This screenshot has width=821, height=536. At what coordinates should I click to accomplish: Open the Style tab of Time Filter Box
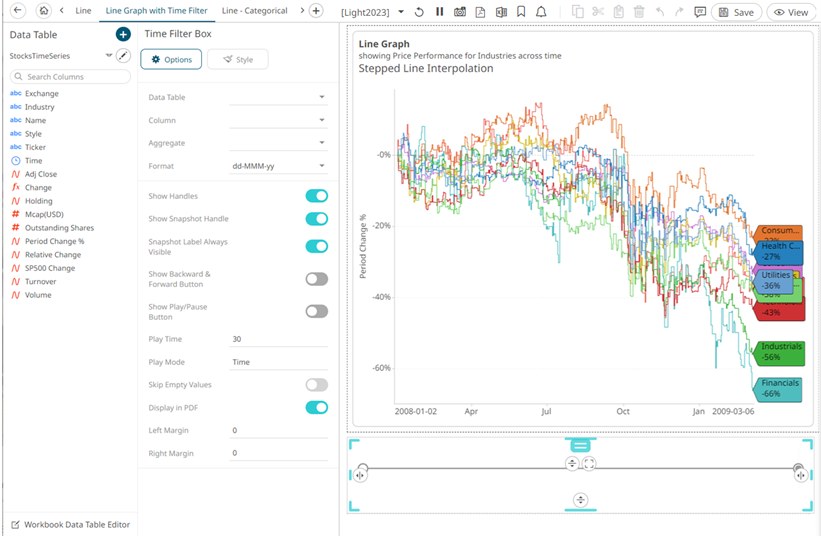pos(237,60)
